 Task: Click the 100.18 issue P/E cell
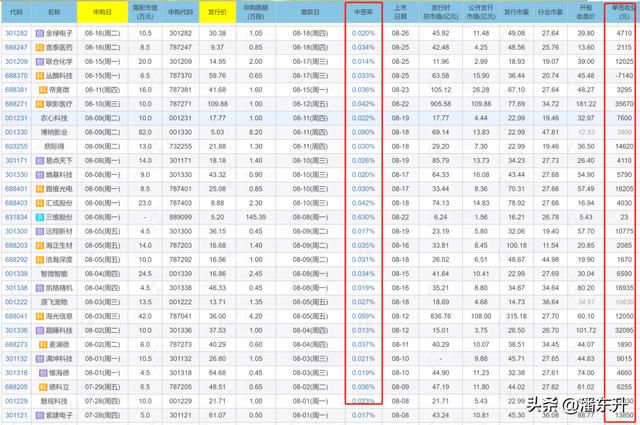point(516,245)
